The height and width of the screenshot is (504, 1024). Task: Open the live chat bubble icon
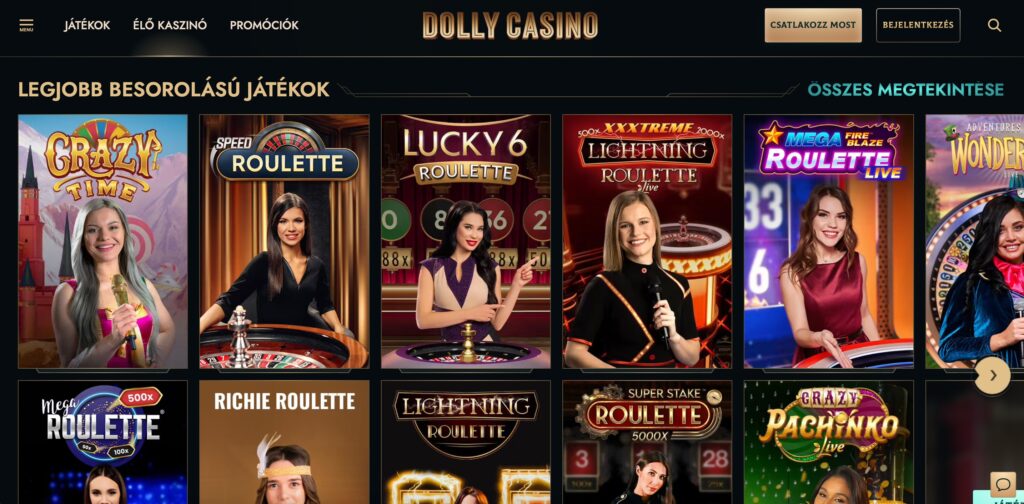[1002, 484]
